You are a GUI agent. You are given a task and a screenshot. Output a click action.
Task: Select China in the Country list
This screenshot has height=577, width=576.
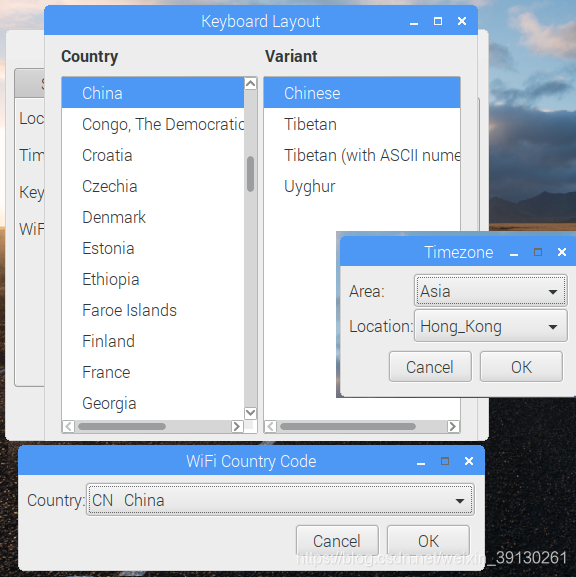click(153, 93)
